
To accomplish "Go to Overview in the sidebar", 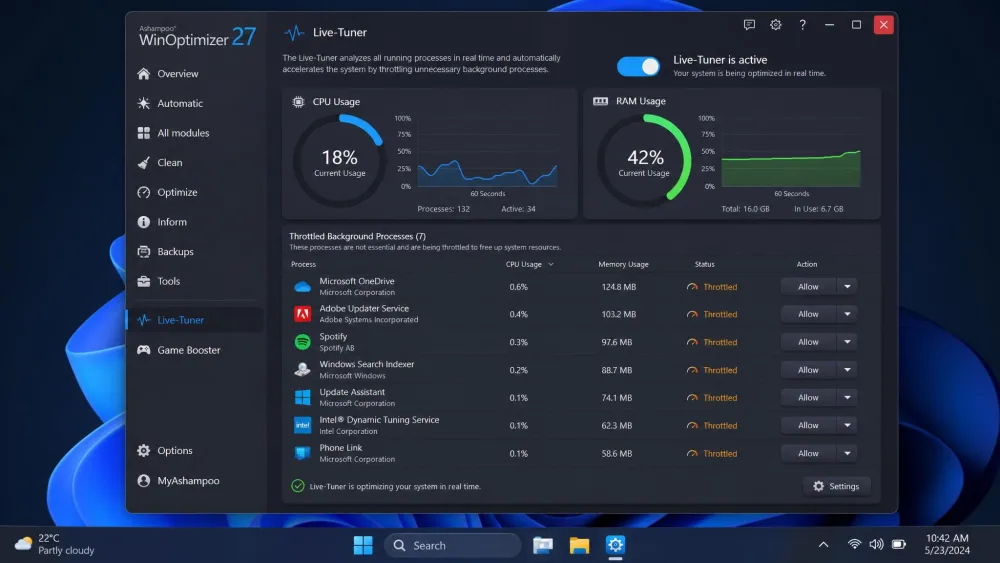I will point(195,74).
